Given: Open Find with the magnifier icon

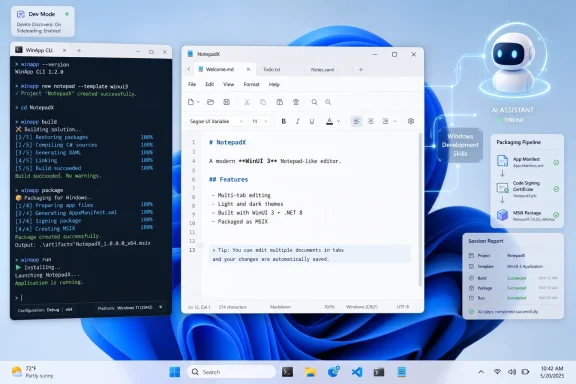Looking at the screenshot, I should pyautogui.click(x=314, y=102).
